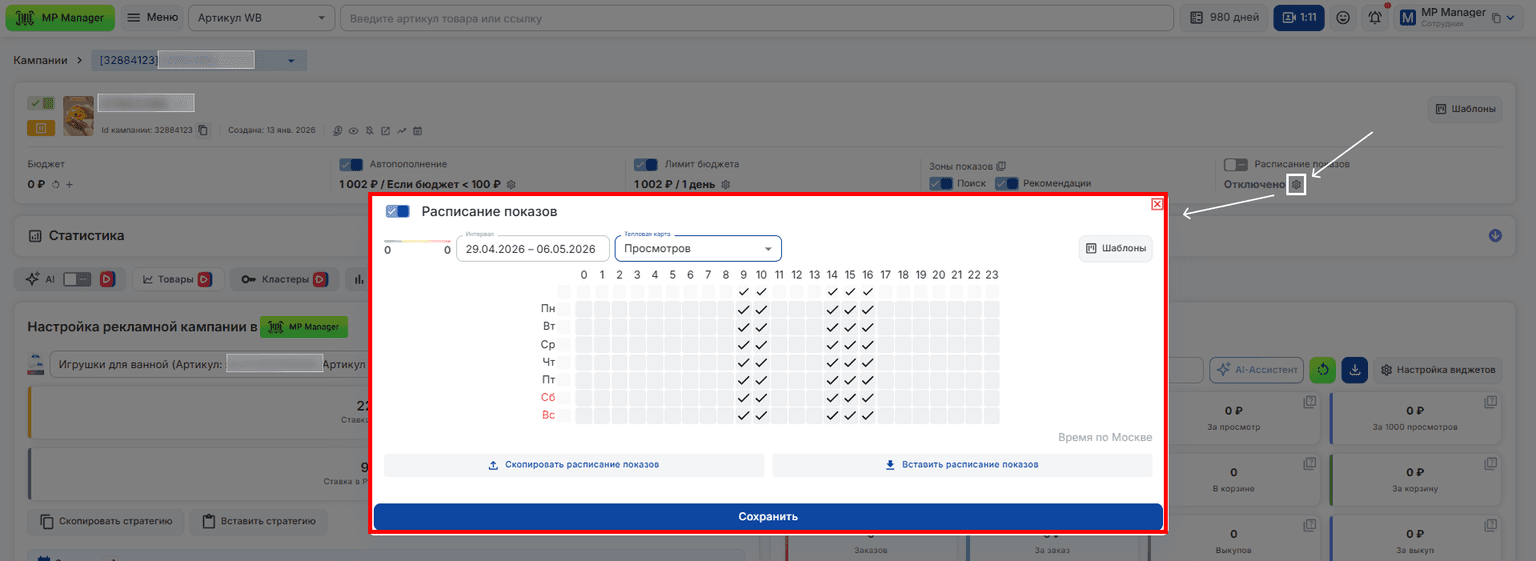
Task: Click the Сохранить button
Action: point(768,517)
